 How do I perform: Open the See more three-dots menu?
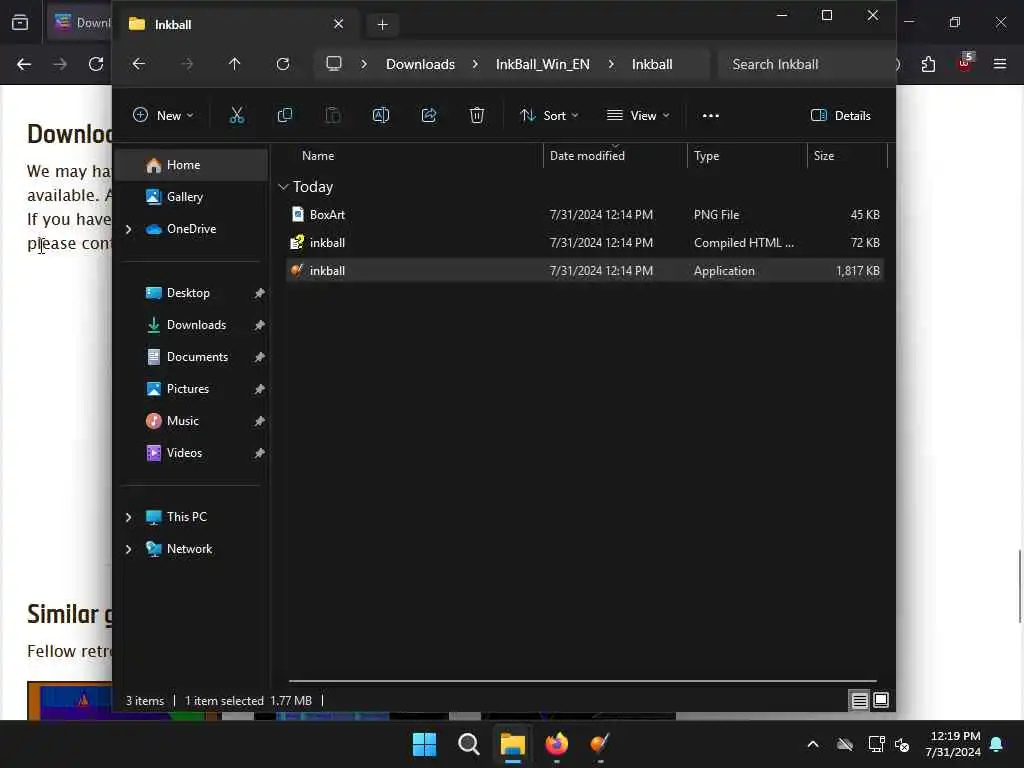(x=711, y=116)
